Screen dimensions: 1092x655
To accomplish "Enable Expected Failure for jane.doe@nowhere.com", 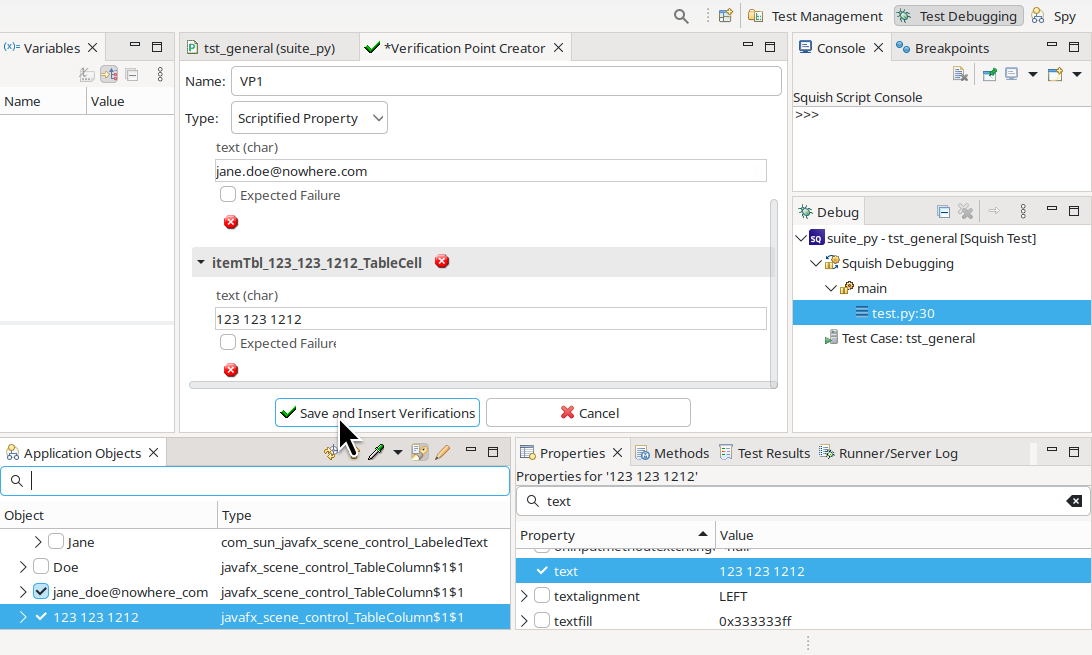I will (228, 195).
